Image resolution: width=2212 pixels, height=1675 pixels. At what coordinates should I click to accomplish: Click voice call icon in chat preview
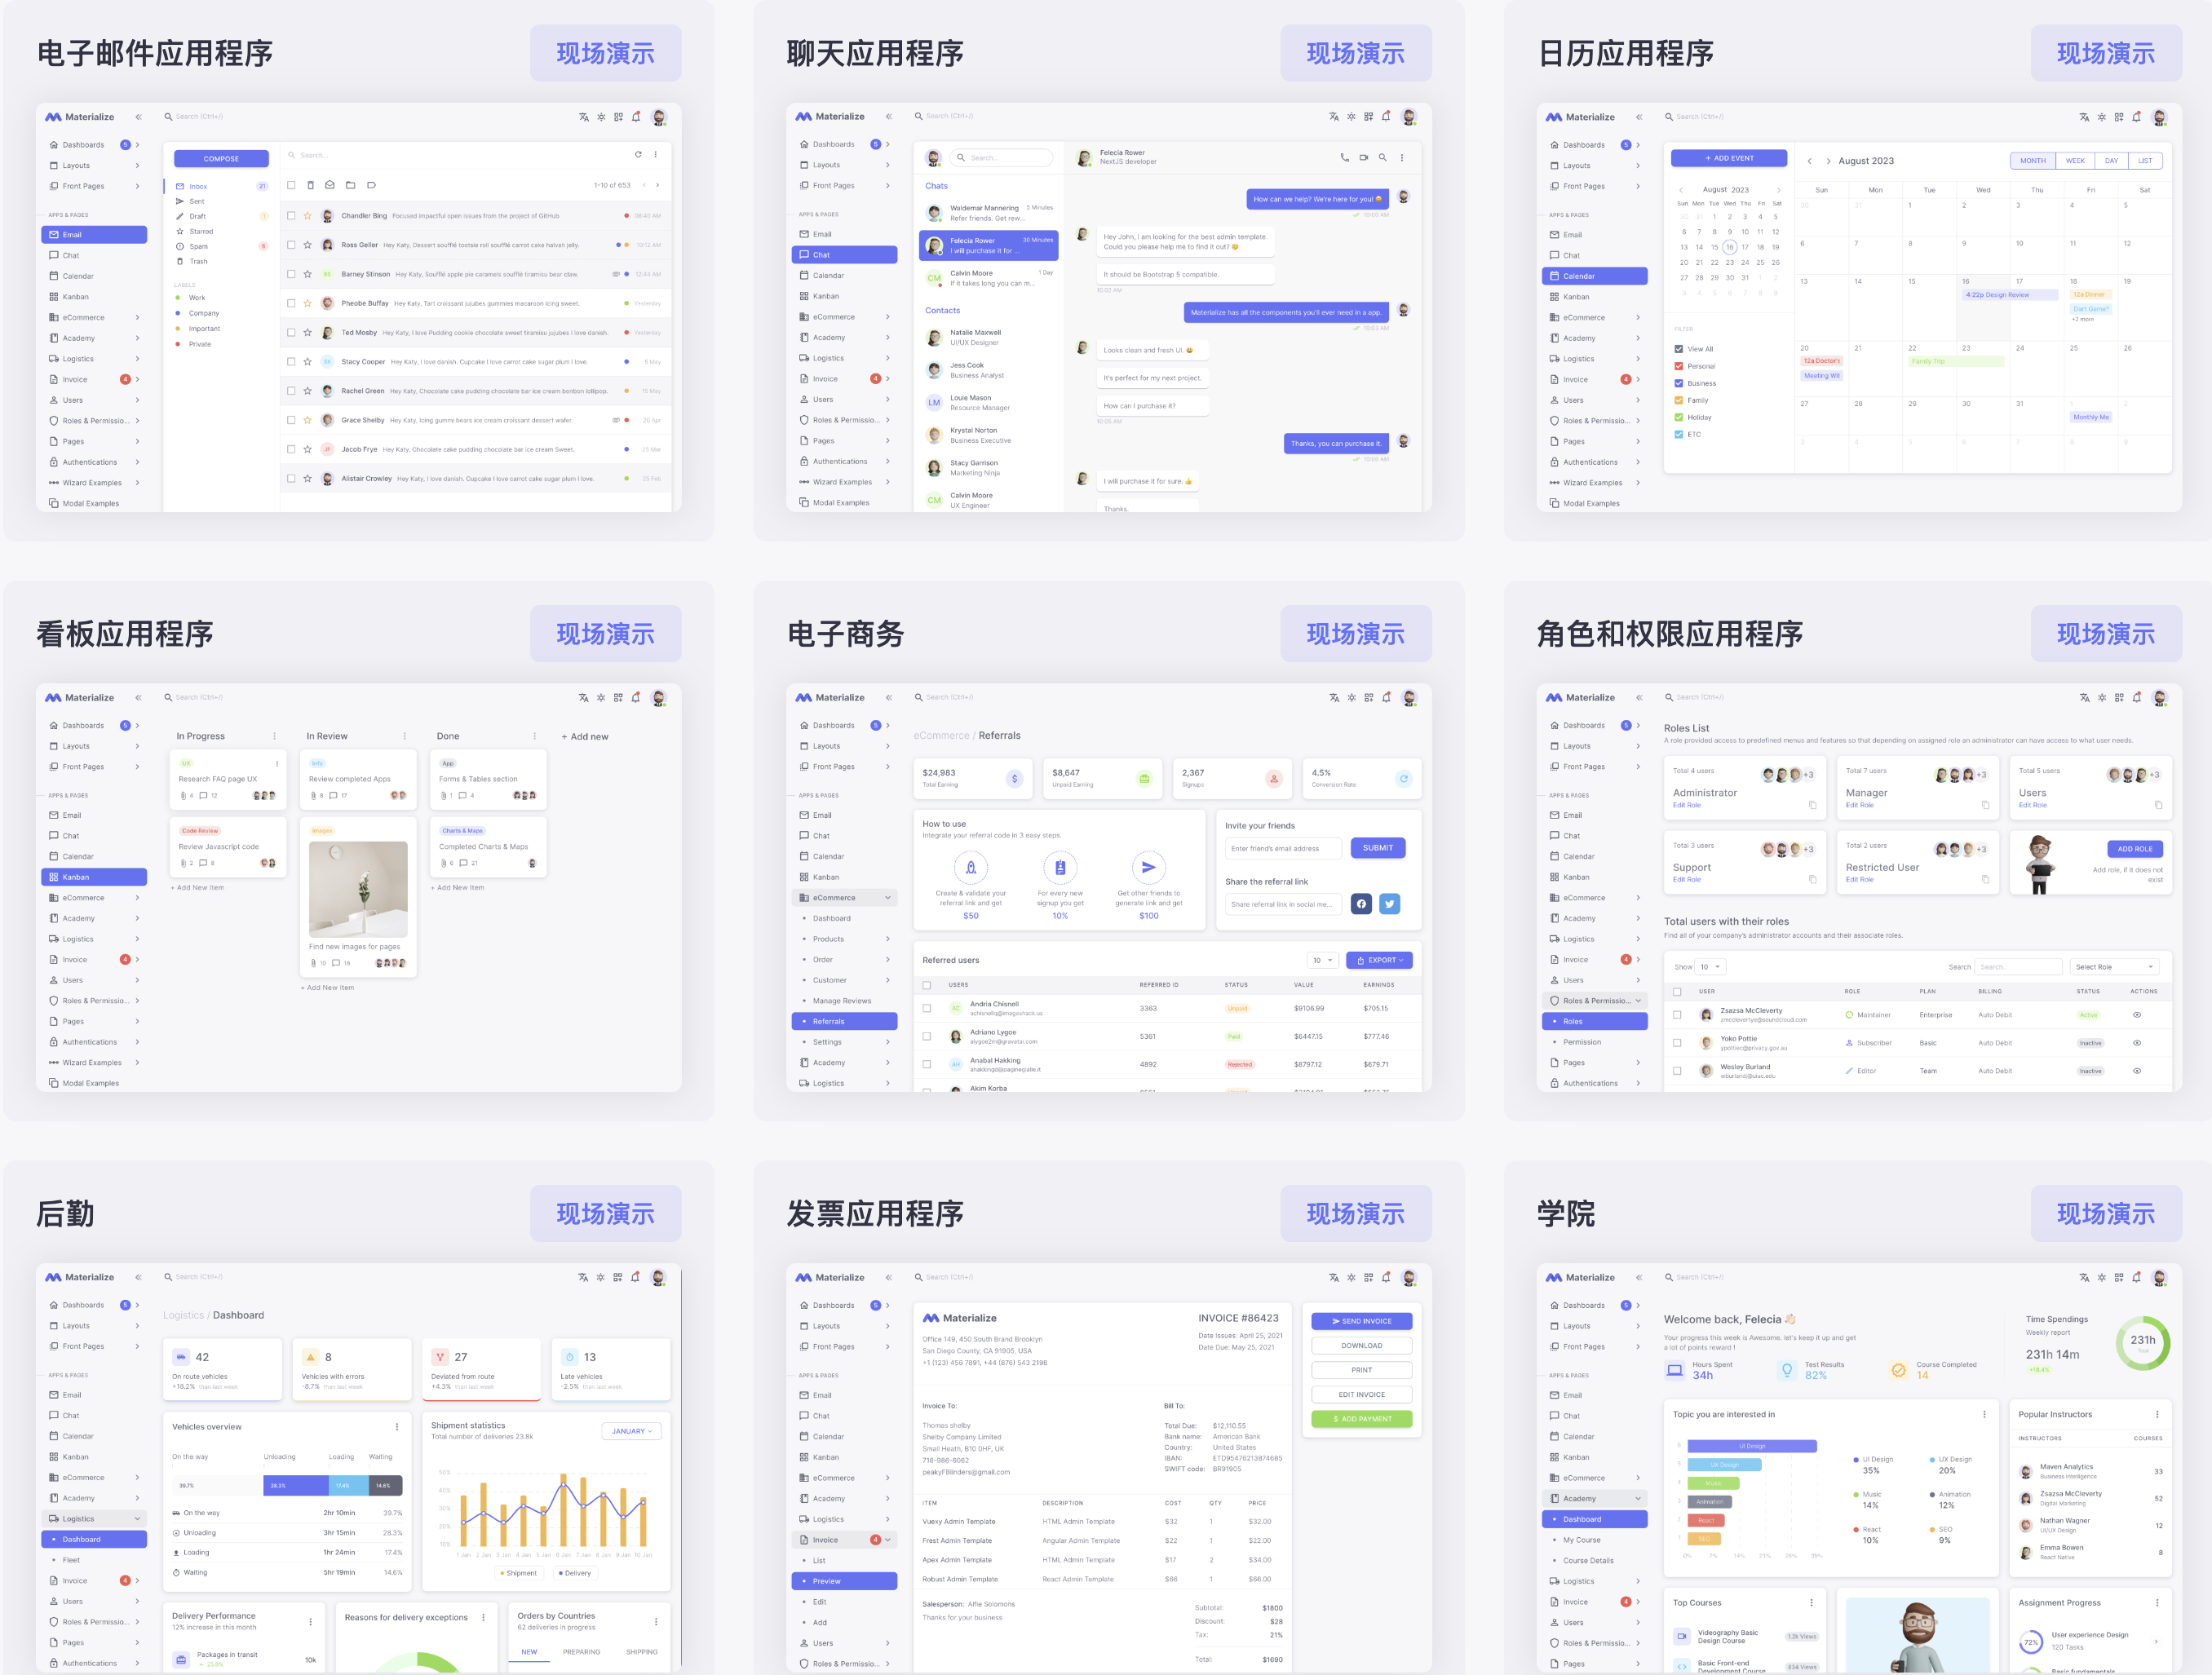click(1344, 157)
